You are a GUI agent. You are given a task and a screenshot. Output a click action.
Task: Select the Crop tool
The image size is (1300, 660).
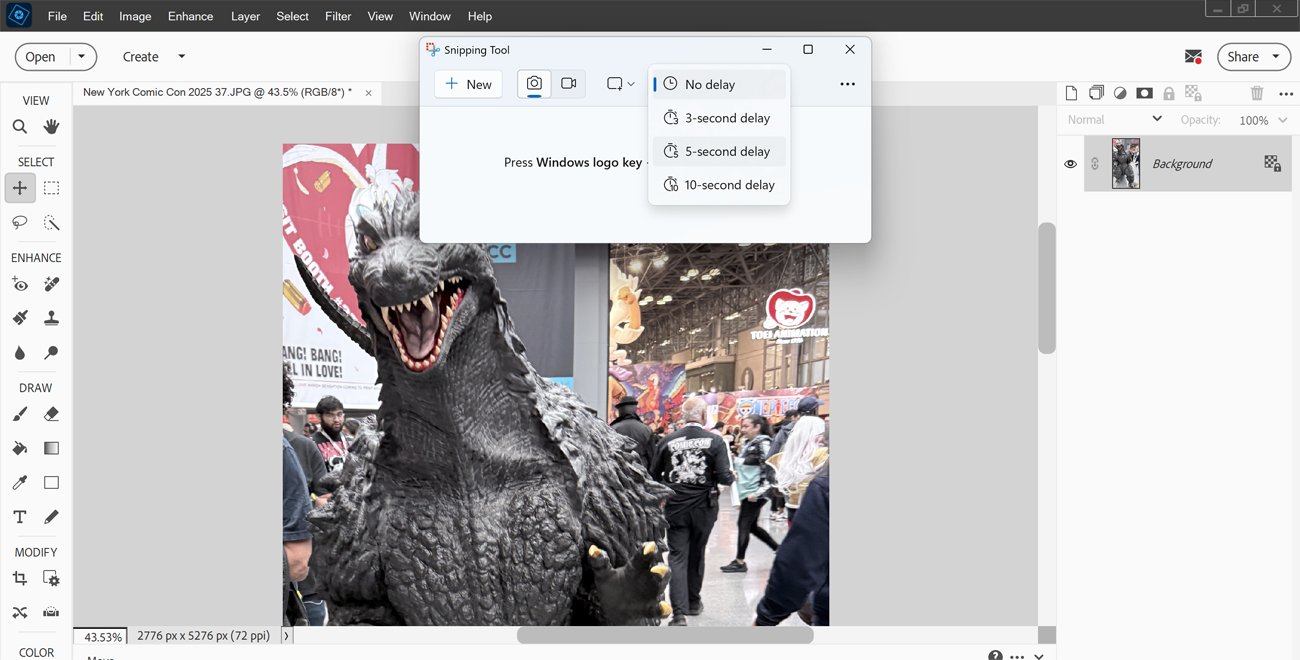(20, 578)
